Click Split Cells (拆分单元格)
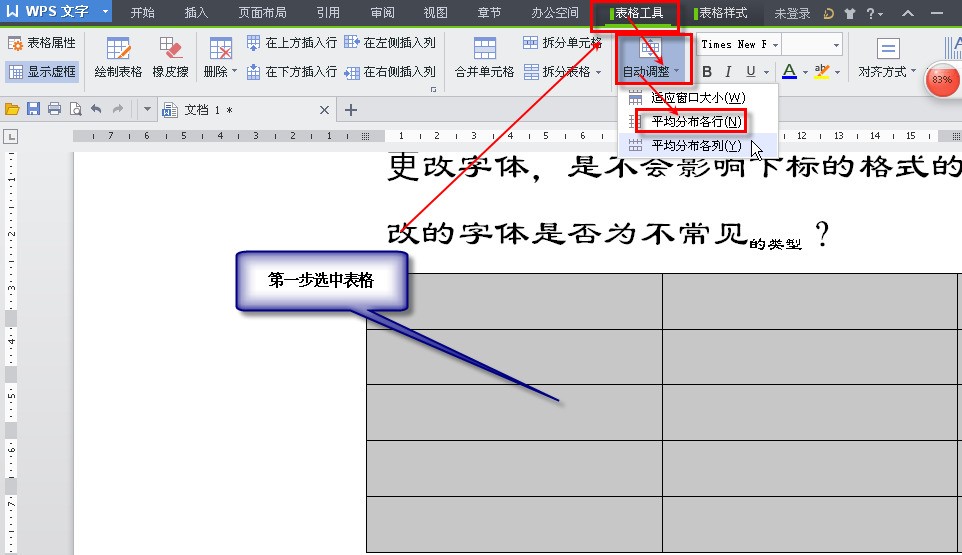 tap(563, 43)
